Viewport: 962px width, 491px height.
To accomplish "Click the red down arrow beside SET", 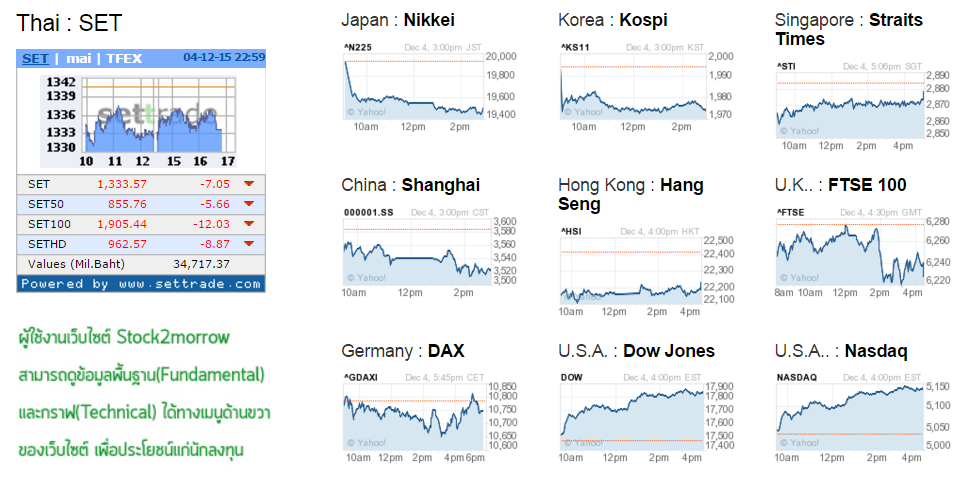I will (248, 184).
